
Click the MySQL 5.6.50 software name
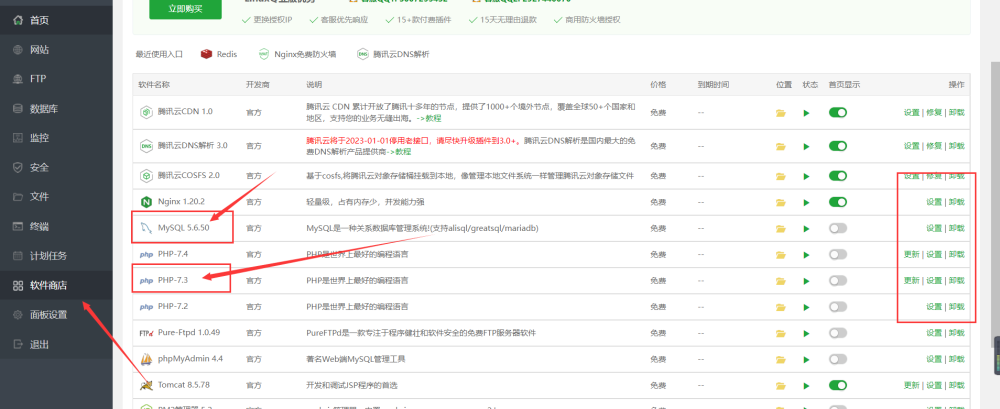coord(184,228)
